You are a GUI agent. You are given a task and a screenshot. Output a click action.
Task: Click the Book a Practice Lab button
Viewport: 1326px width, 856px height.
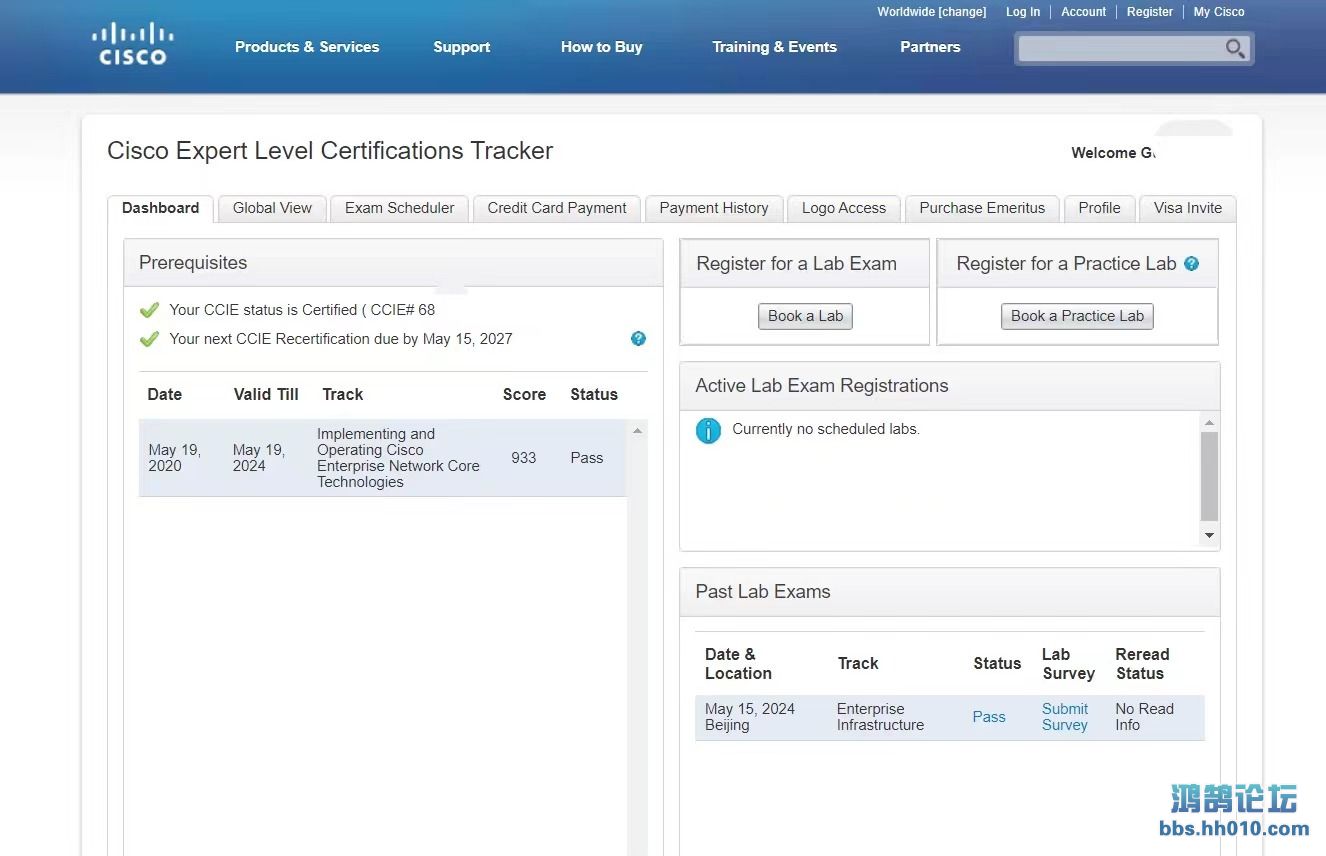1077,316
